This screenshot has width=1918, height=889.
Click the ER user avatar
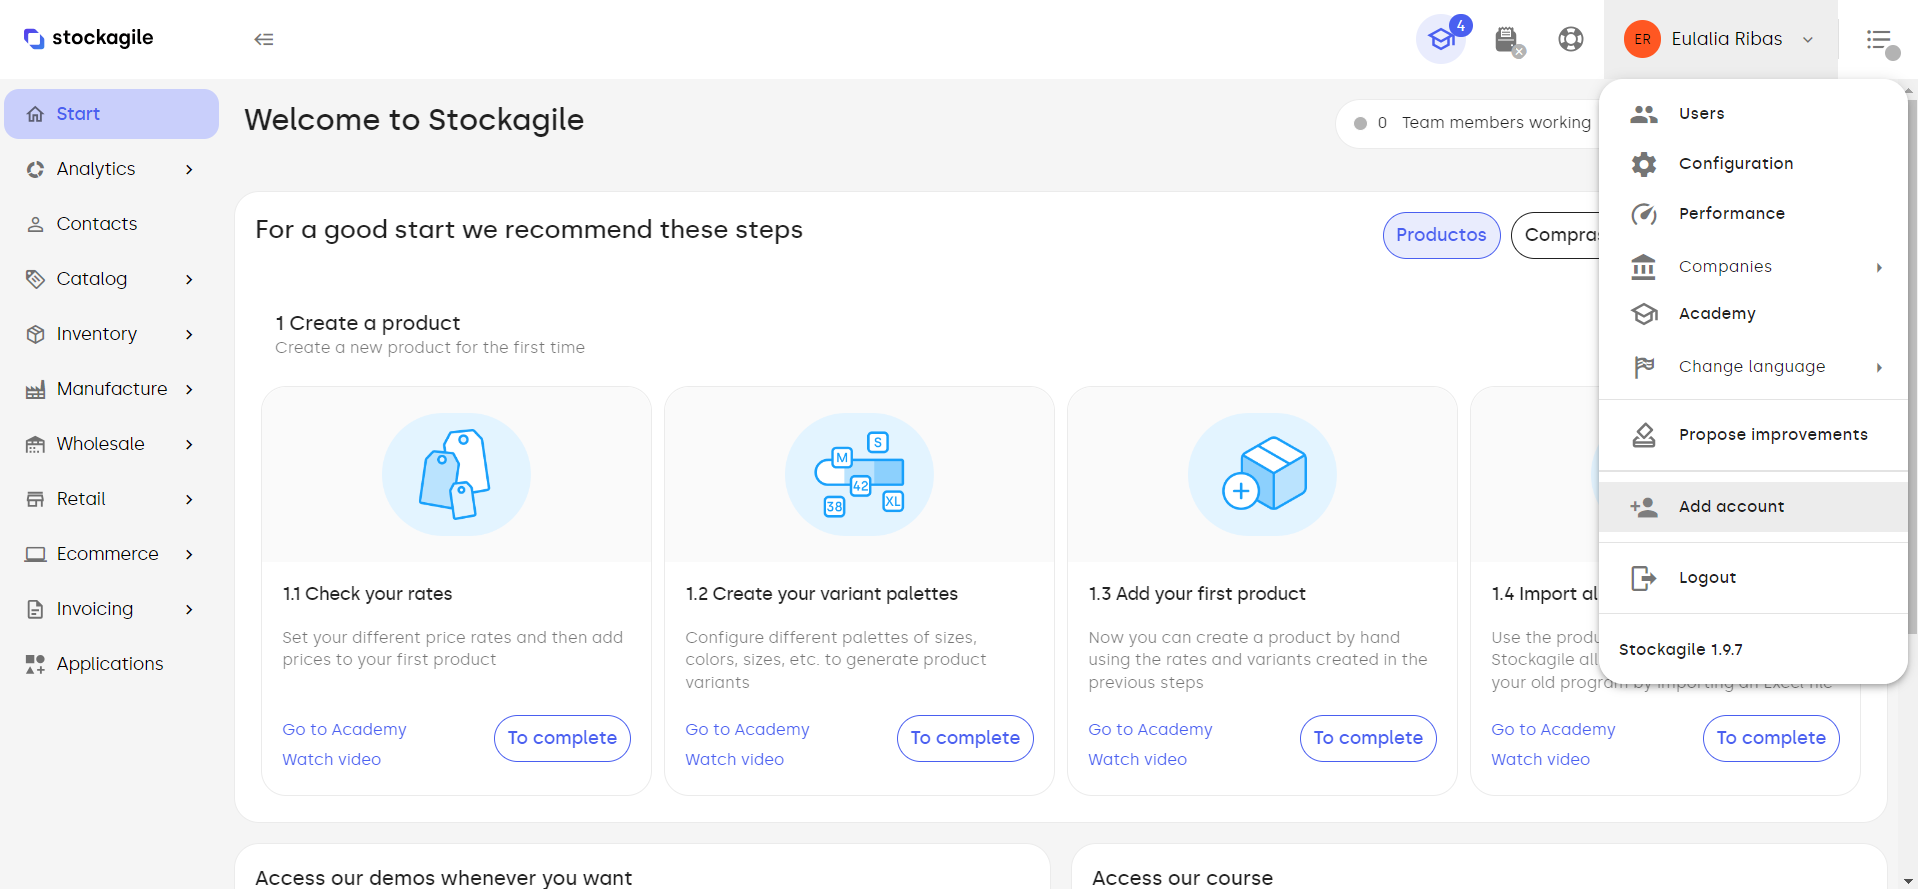point(1642,39)
